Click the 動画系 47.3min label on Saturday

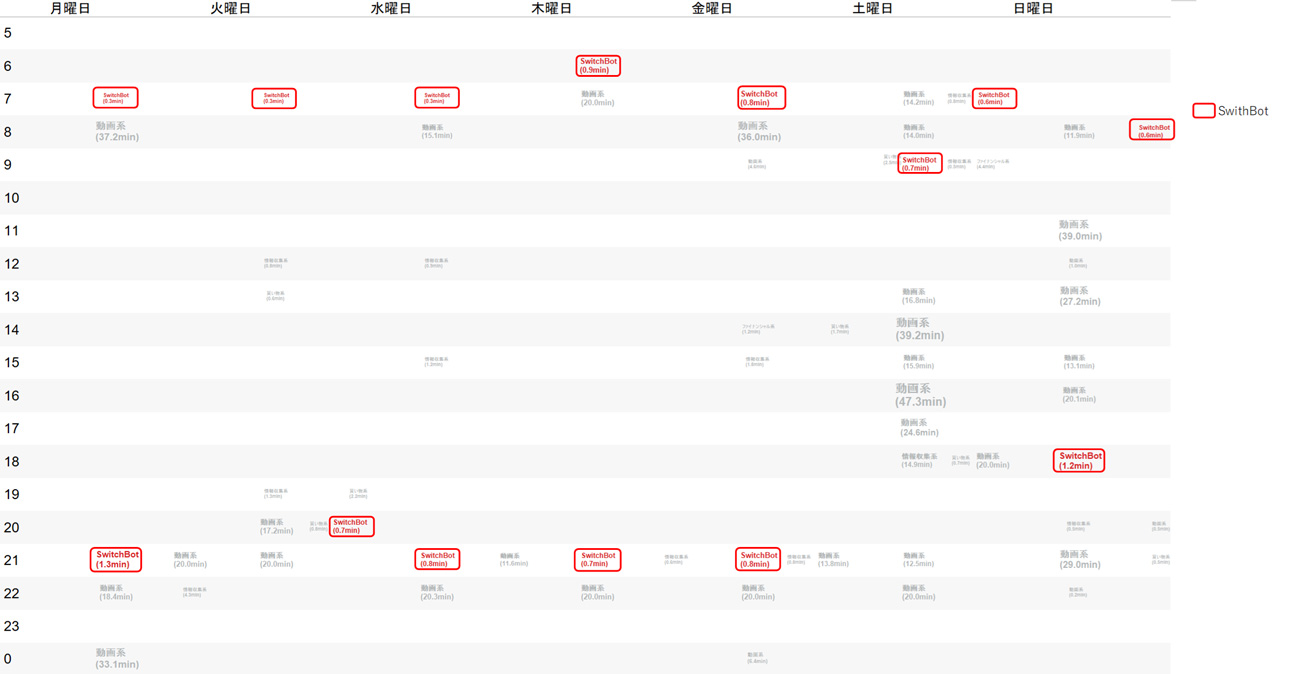[920, 395]
